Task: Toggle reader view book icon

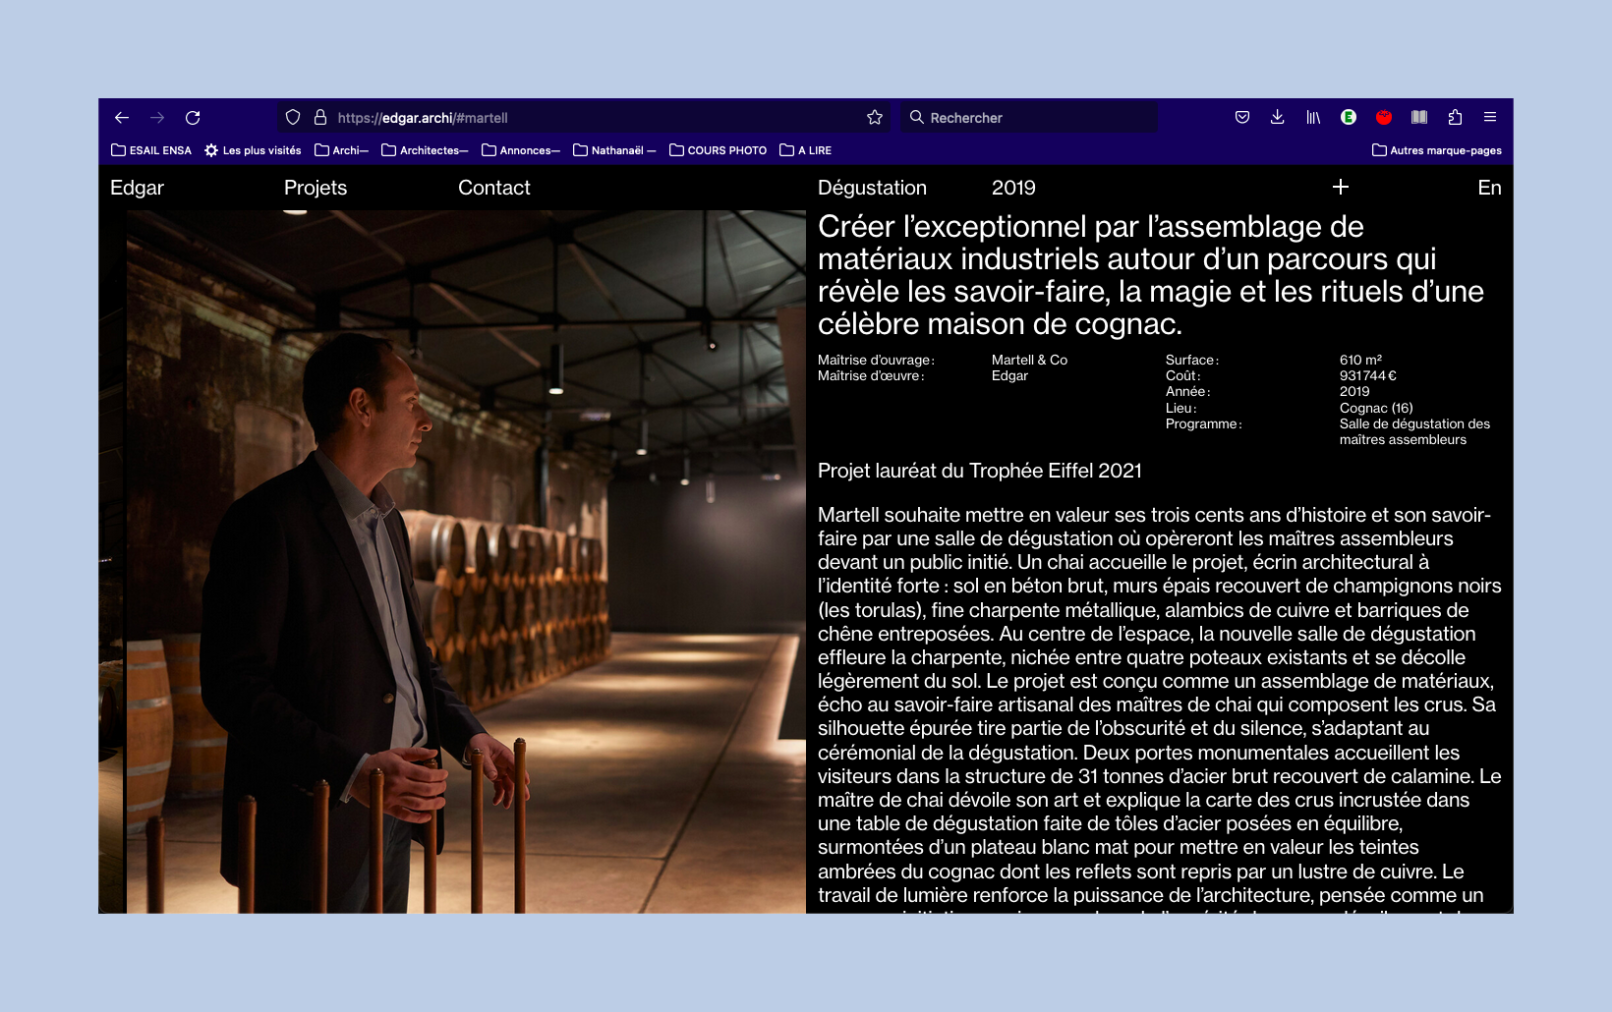Action: [x=1419, y=118]
